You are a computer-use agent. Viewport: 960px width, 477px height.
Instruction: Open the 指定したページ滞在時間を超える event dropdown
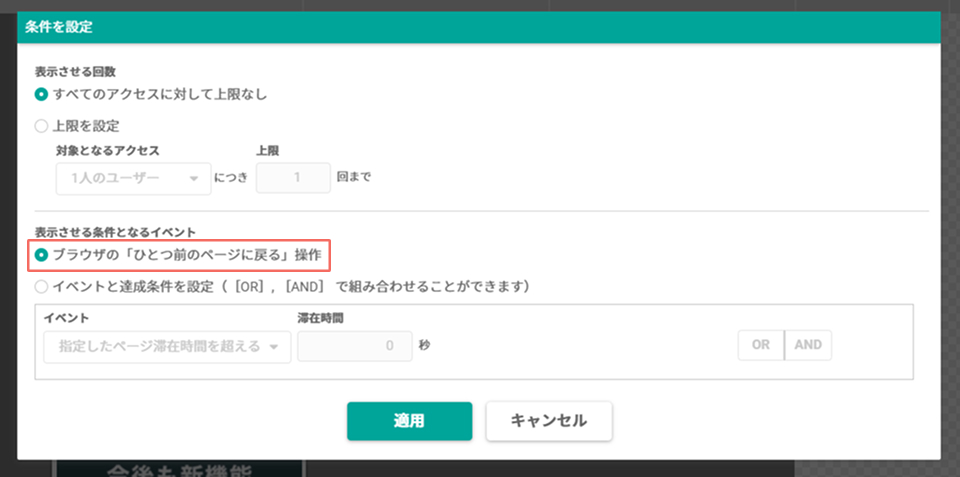click(x=167, y=347)
